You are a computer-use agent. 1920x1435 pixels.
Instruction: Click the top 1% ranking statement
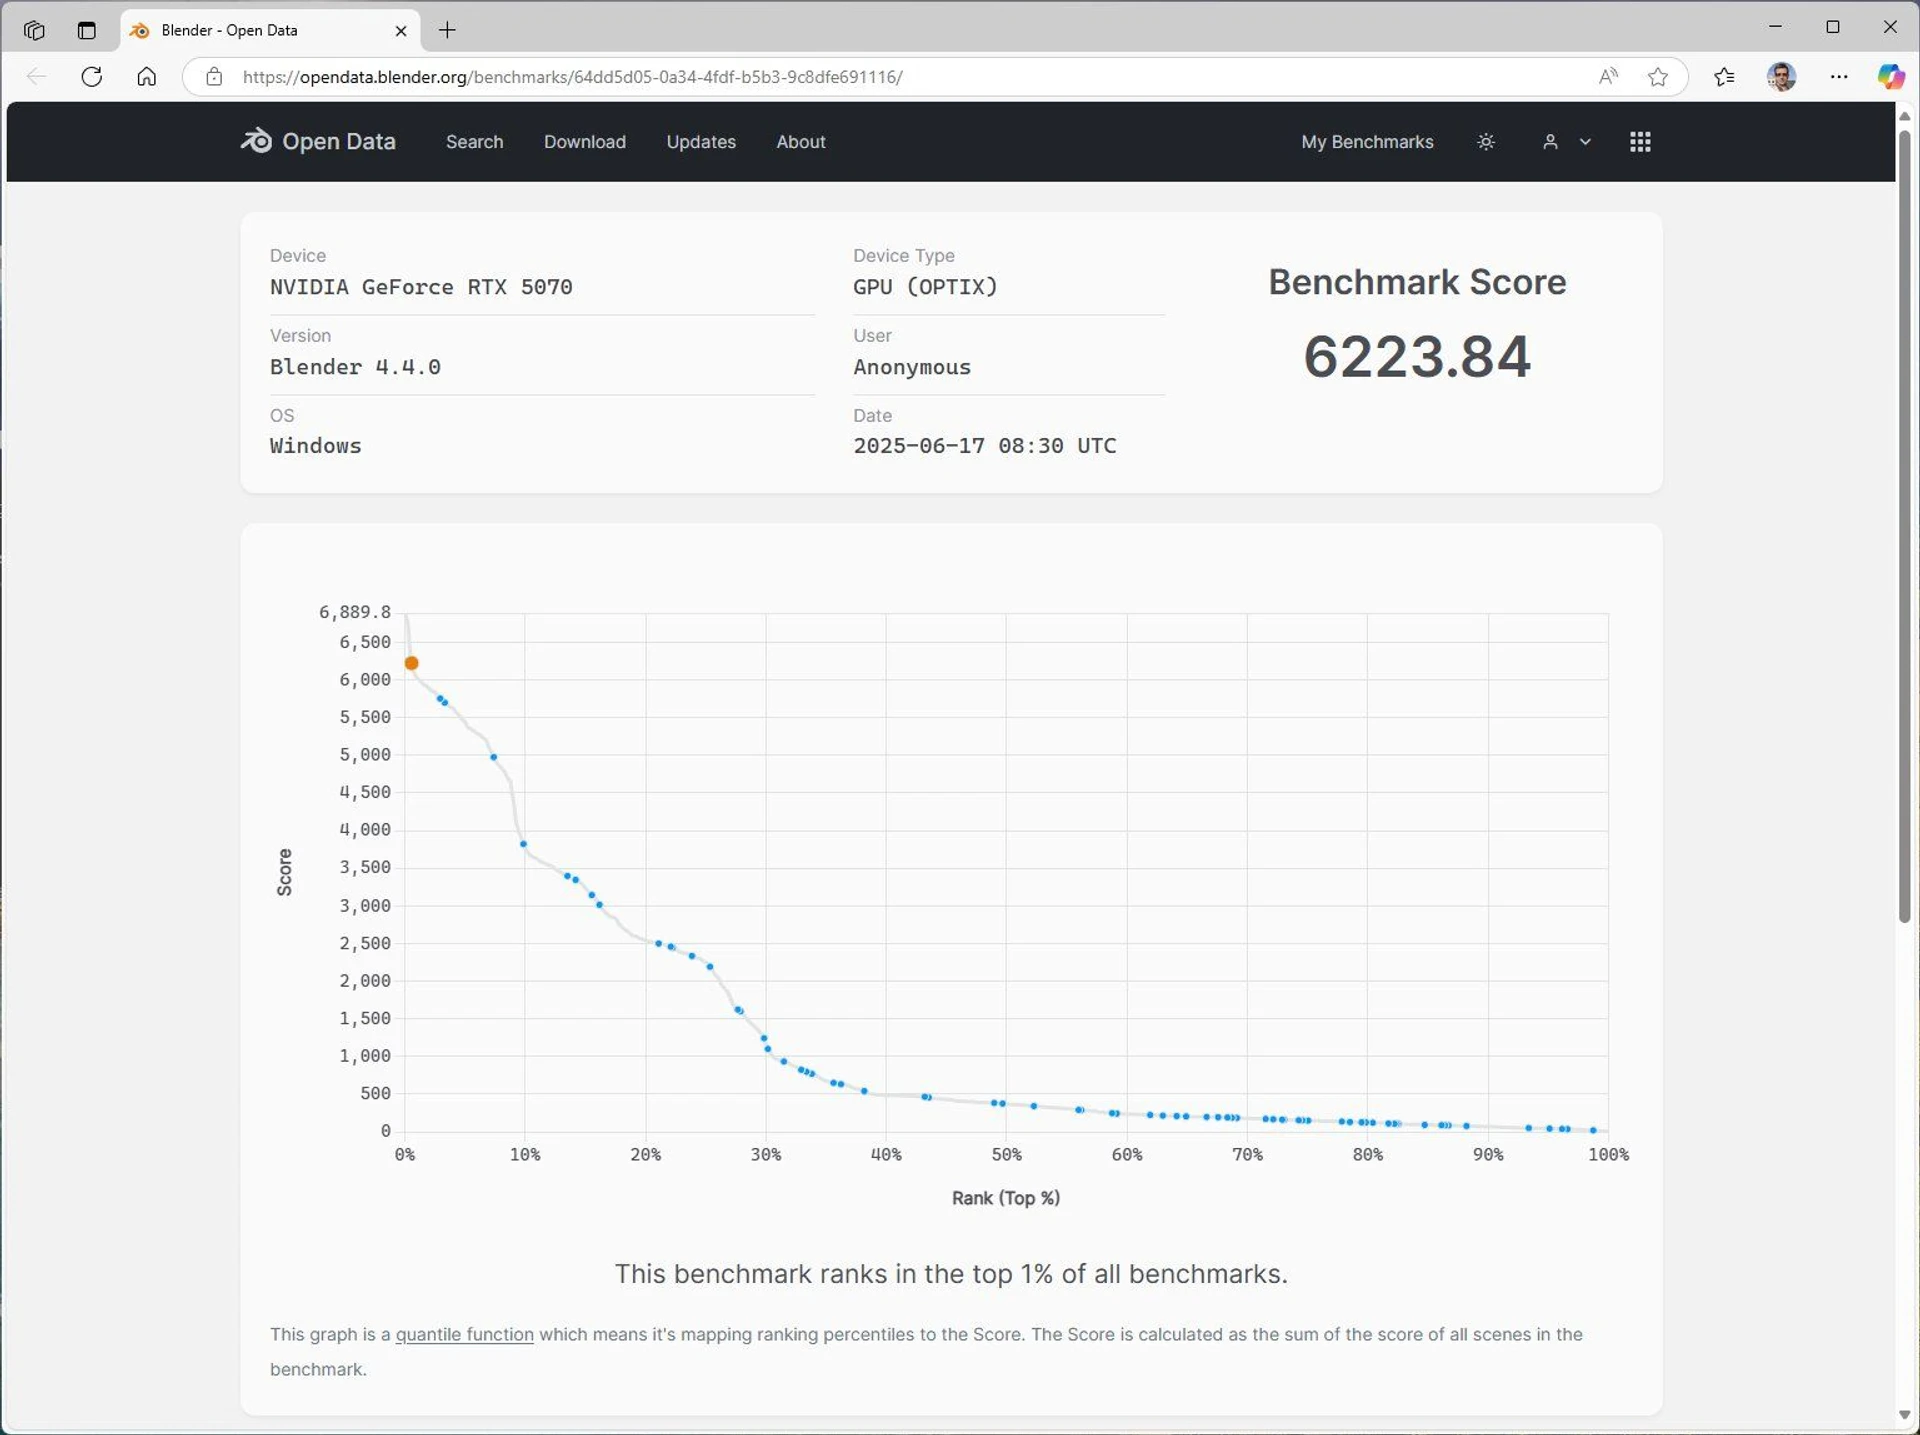coord(951,1274)
